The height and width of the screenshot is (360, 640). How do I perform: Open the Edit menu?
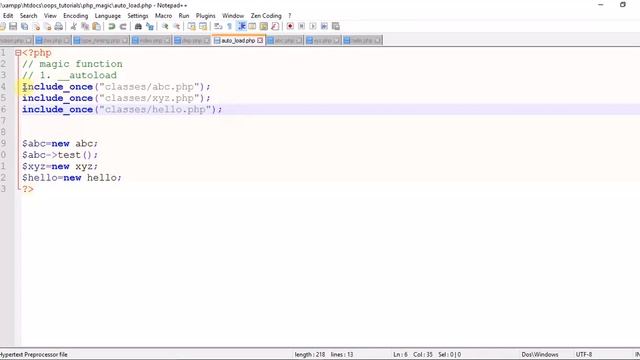8,16
